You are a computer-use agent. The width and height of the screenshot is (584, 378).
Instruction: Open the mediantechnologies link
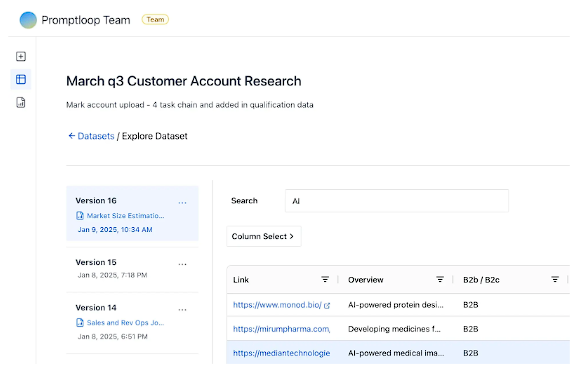pyautogui.click(x=282, y=353)
